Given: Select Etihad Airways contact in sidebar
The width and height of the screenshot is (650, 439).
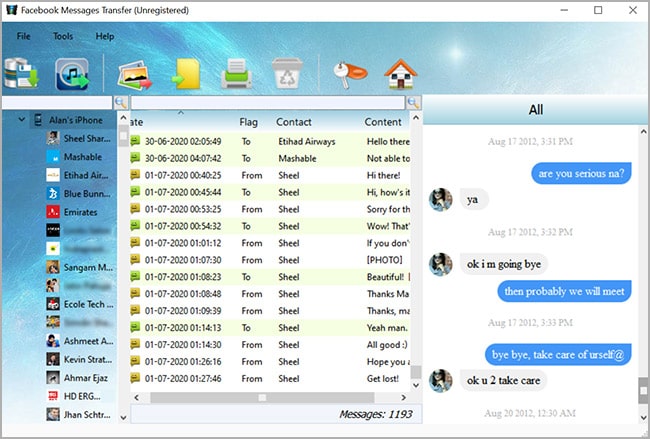Looking at the screenshot, I should [84, 175].
